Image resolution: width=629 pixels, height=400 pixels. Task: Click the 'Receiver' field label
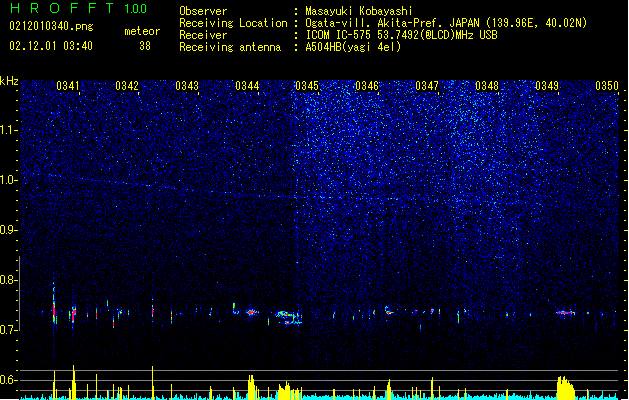tap(203, 35)
